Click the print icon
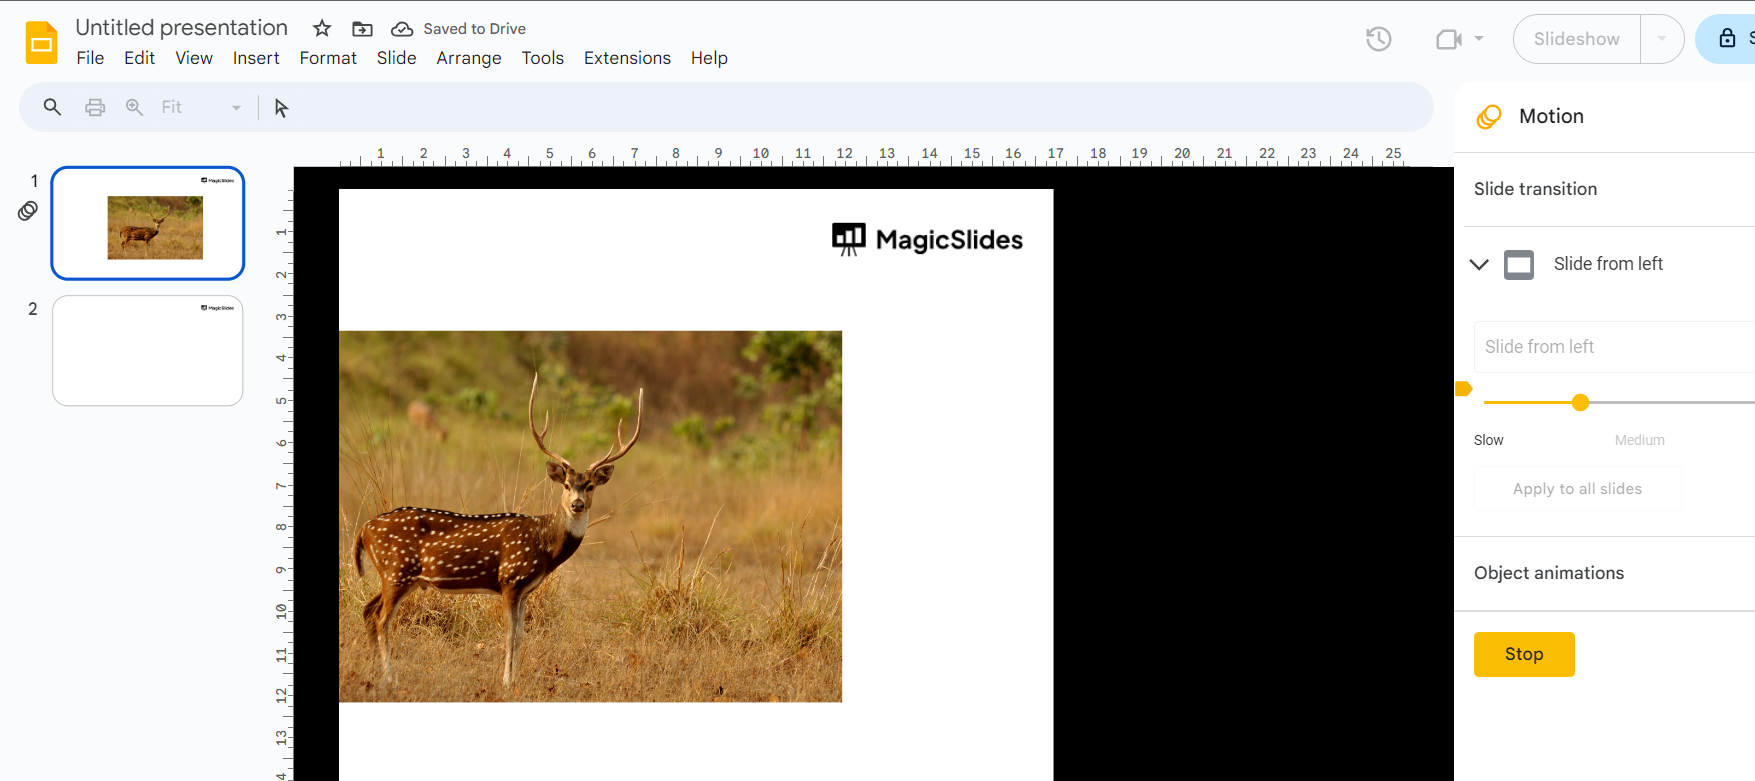Image resolution: width=1755 pixels, height=781 pixels. (x=95, y=107)
